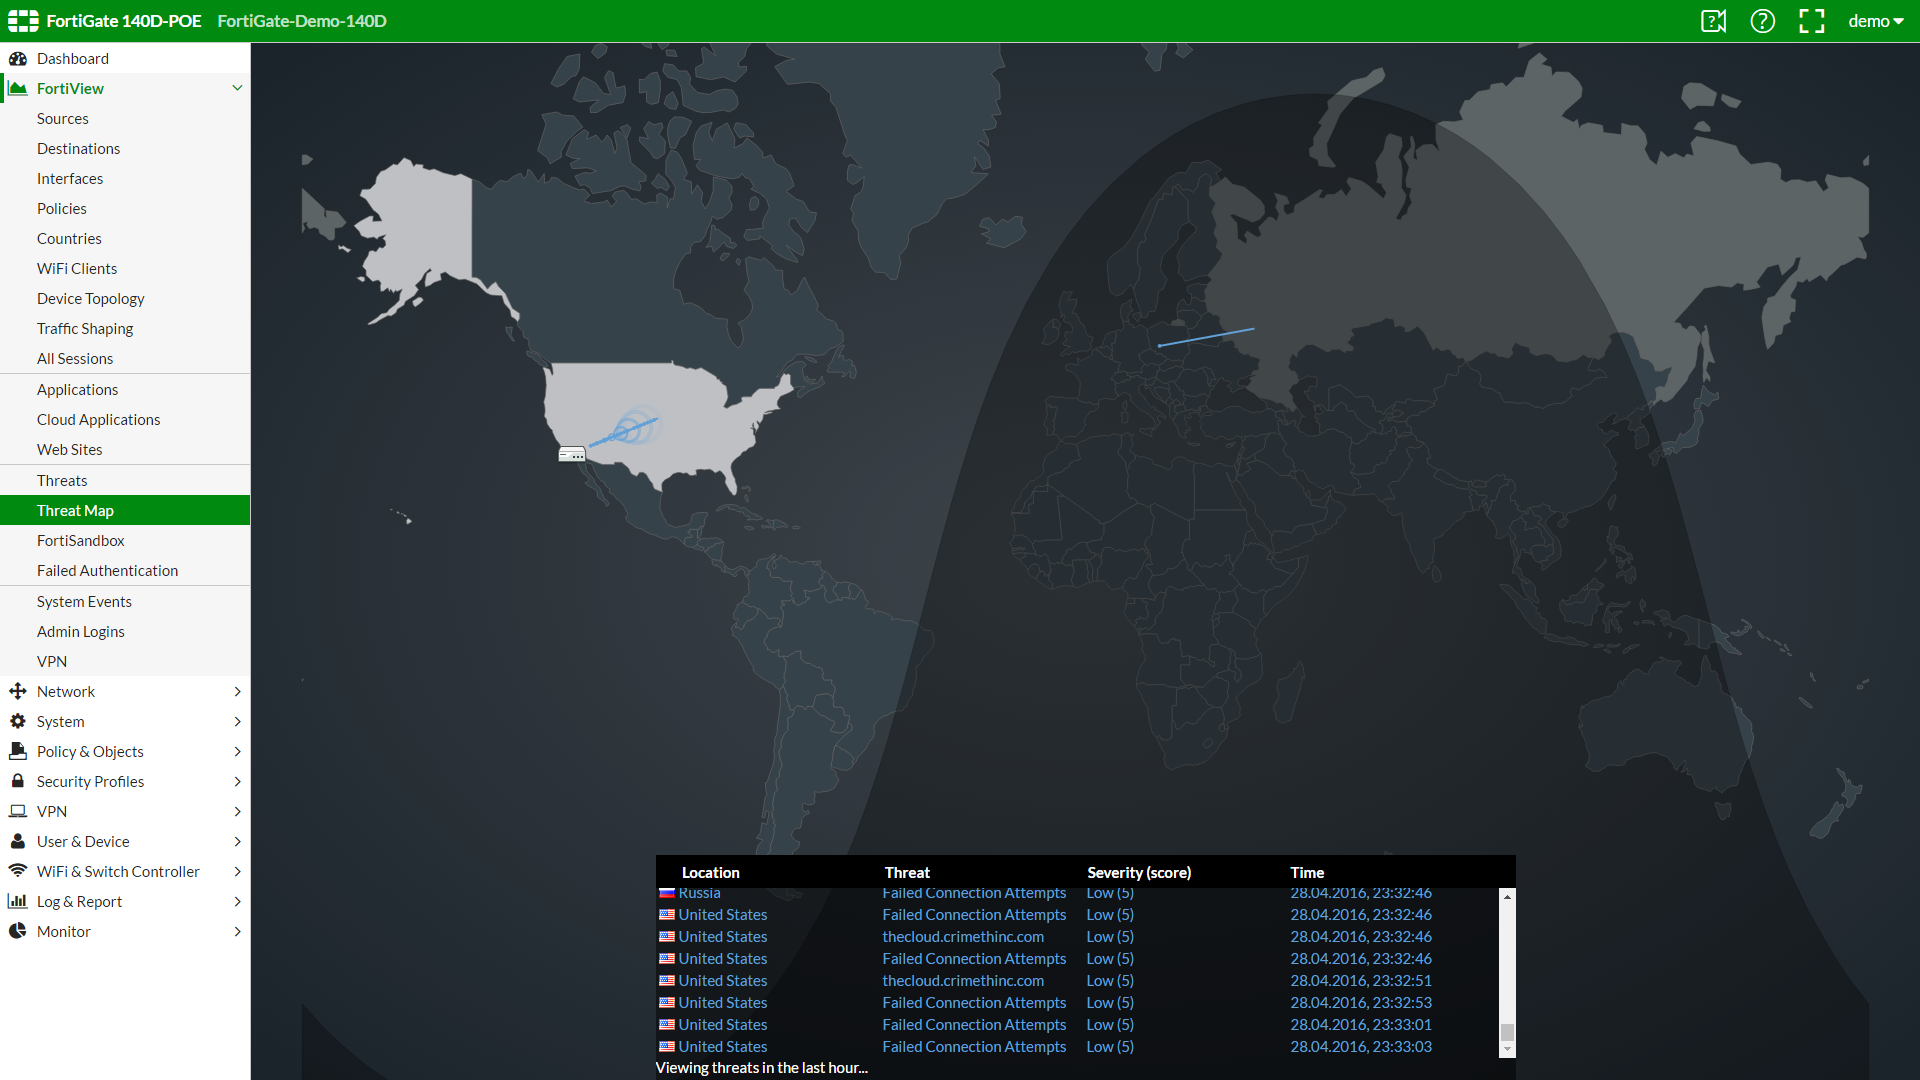Click the Security Profiles lock icon

pyautogui.click(x=17, y=781)
